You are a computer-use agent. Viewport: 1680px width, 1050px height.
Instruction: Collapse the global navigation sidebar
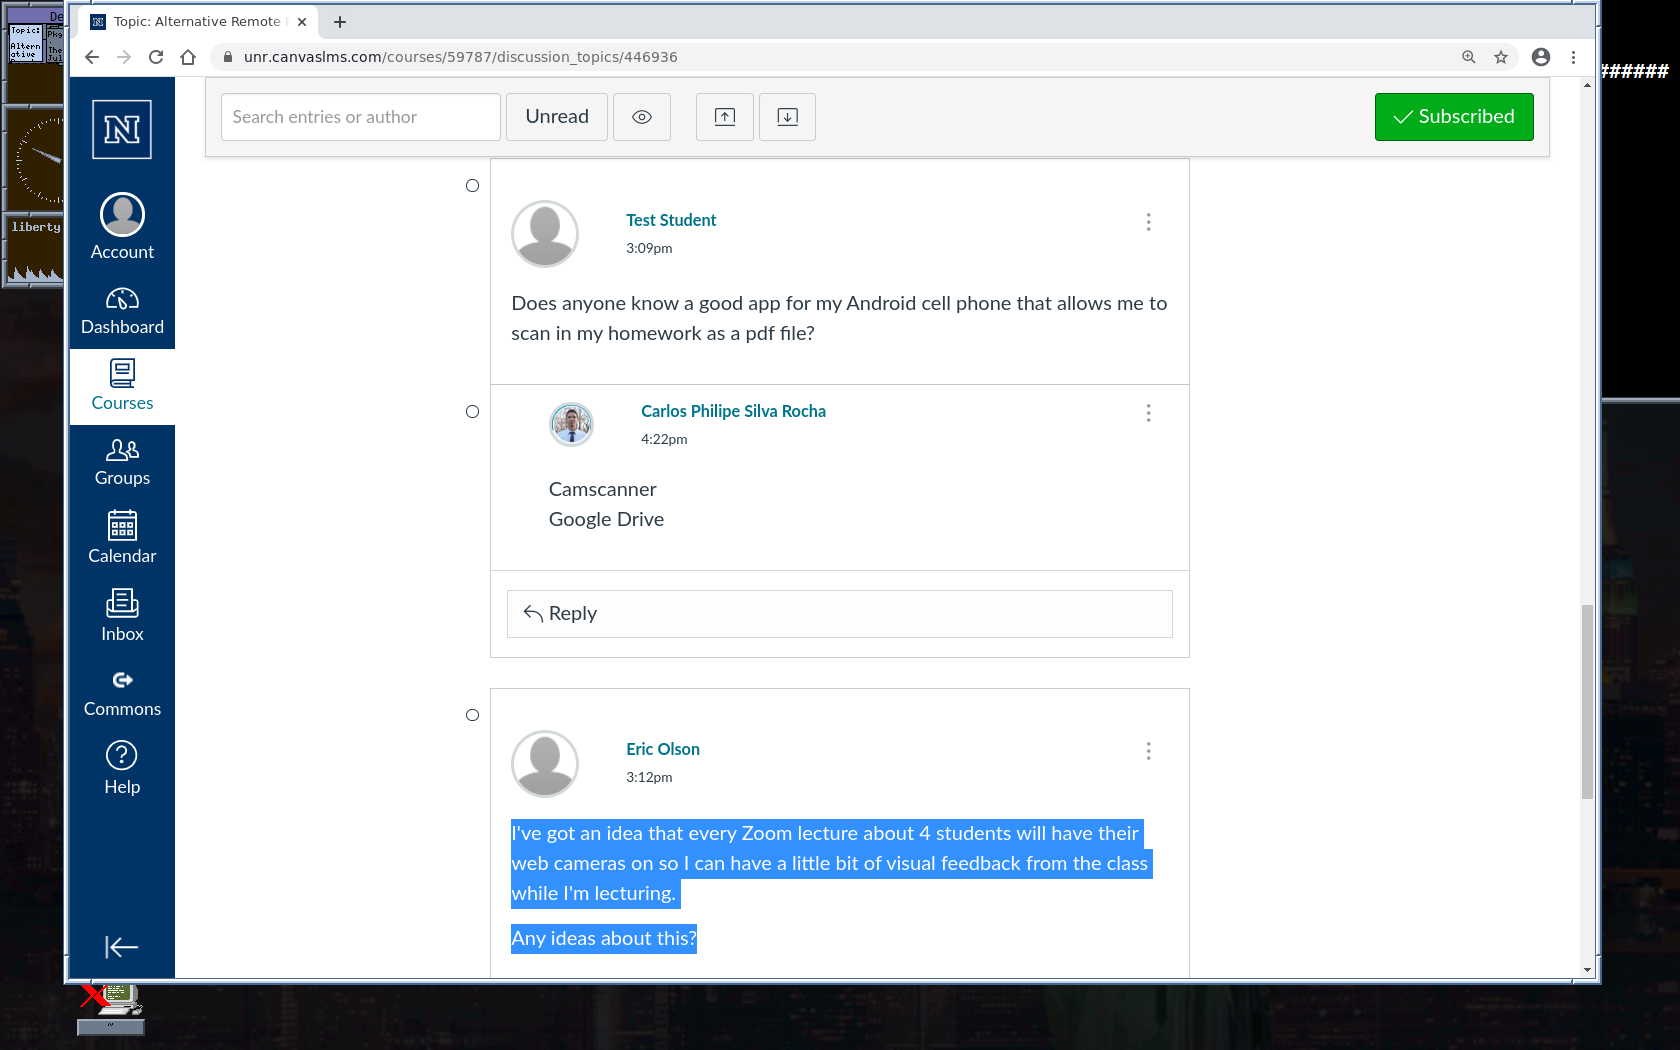121,947
